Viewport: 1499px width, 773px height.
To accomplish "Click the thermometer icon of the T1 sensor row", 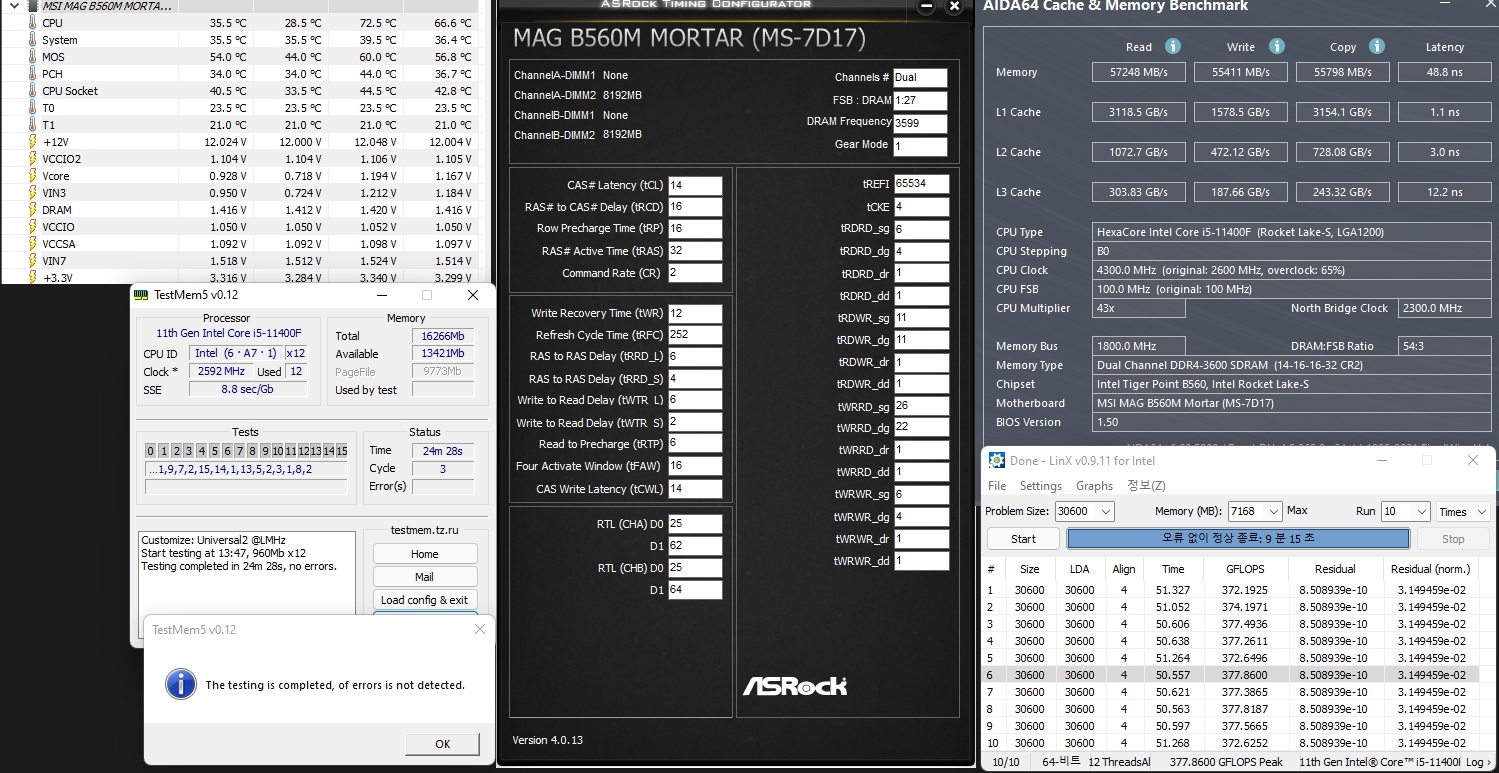I will [x=32, y=125].
